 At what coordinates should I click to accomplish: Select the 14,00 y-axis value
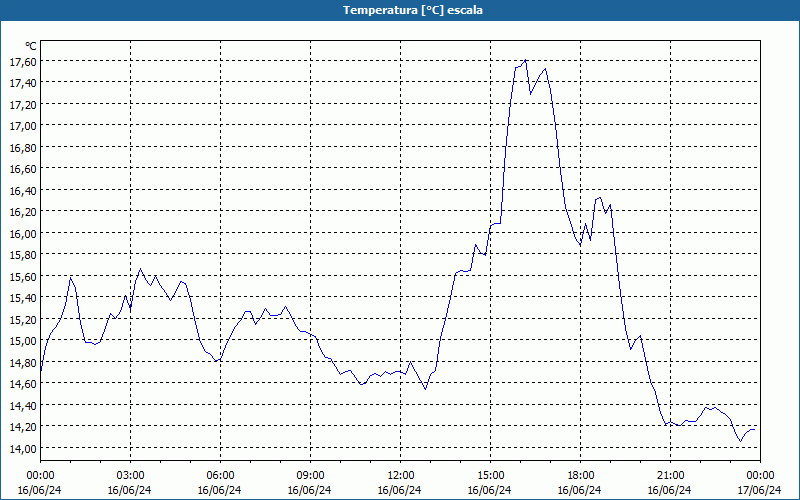coord(23,448)
